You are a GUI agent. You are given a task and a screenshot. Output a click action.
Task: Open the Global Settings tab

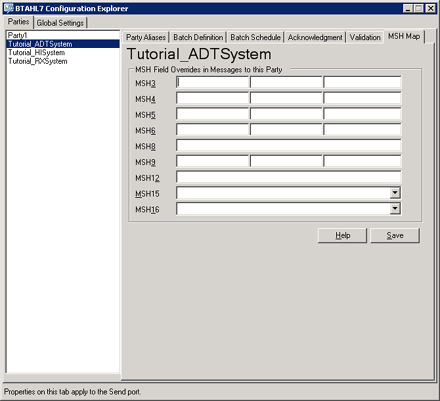[x=60, y=23]
